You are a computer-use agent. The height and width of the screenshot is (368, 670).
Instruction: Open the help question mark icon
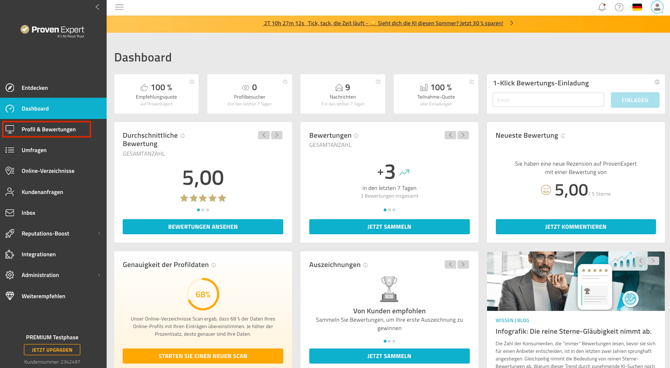[x=619, y=7]
